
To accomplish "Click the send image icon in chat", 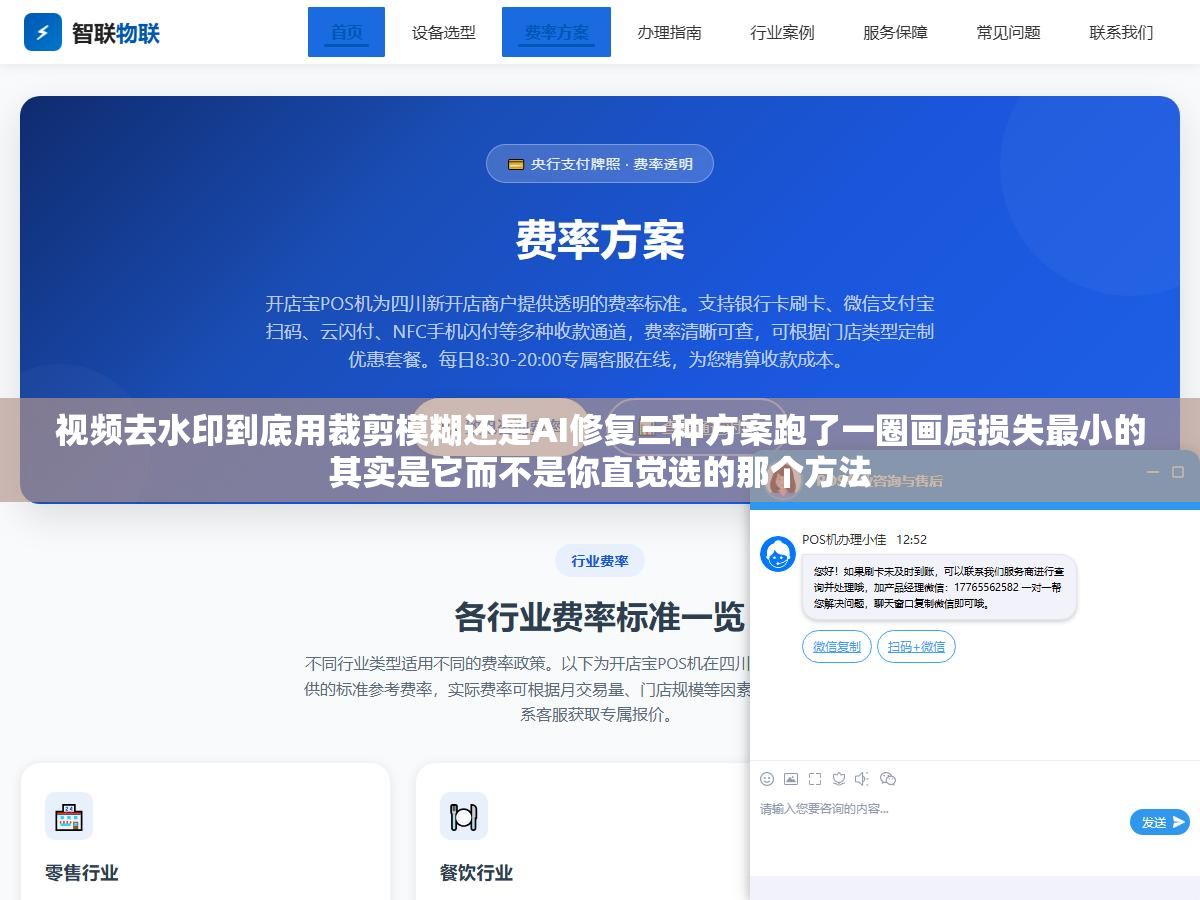I will (791, 779).
